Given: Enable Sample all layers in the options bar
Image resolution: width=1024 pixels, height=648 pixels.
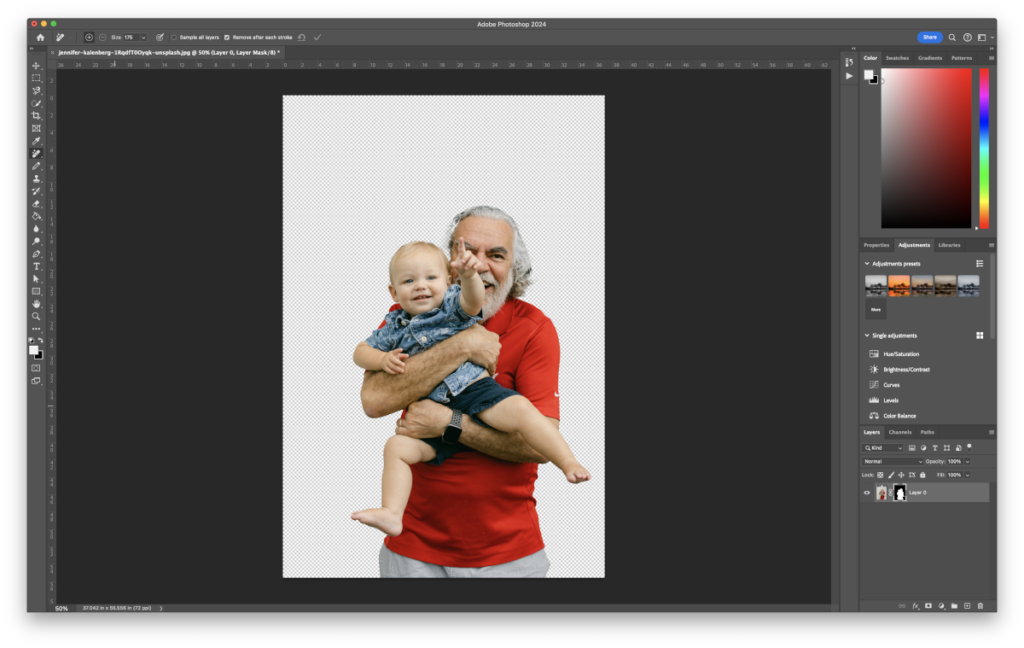Looking at the screenshot, I should click(x=173, y=37).
